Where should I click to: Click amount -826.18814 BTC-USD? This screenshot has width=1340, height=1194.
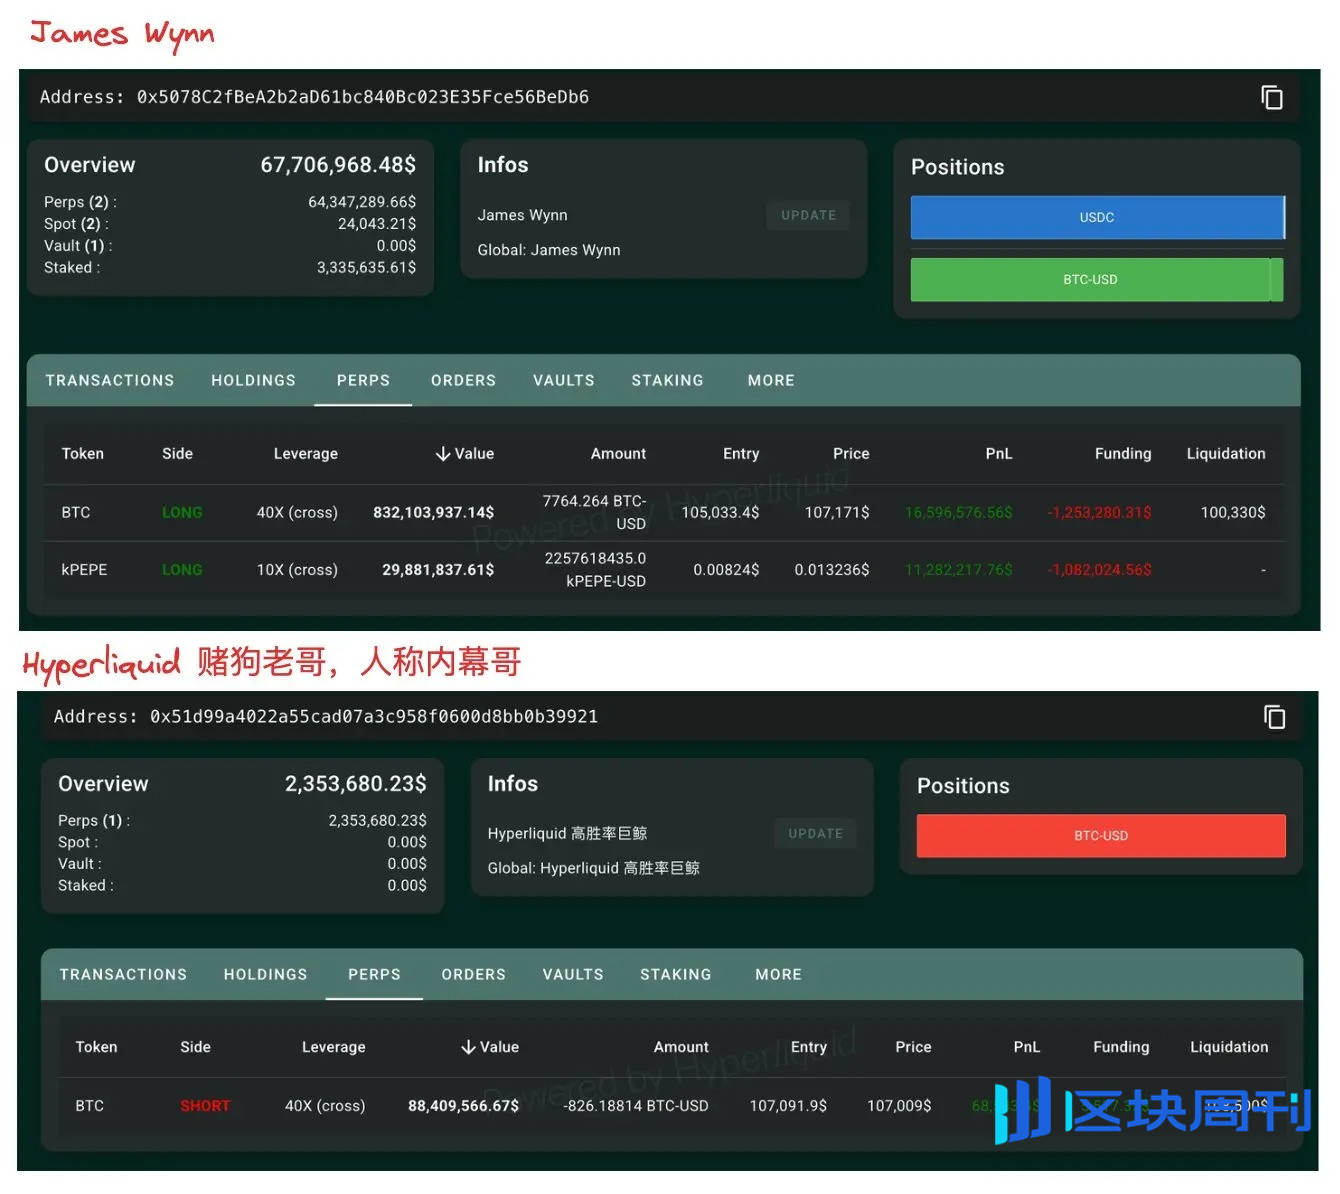(636, 1106)
